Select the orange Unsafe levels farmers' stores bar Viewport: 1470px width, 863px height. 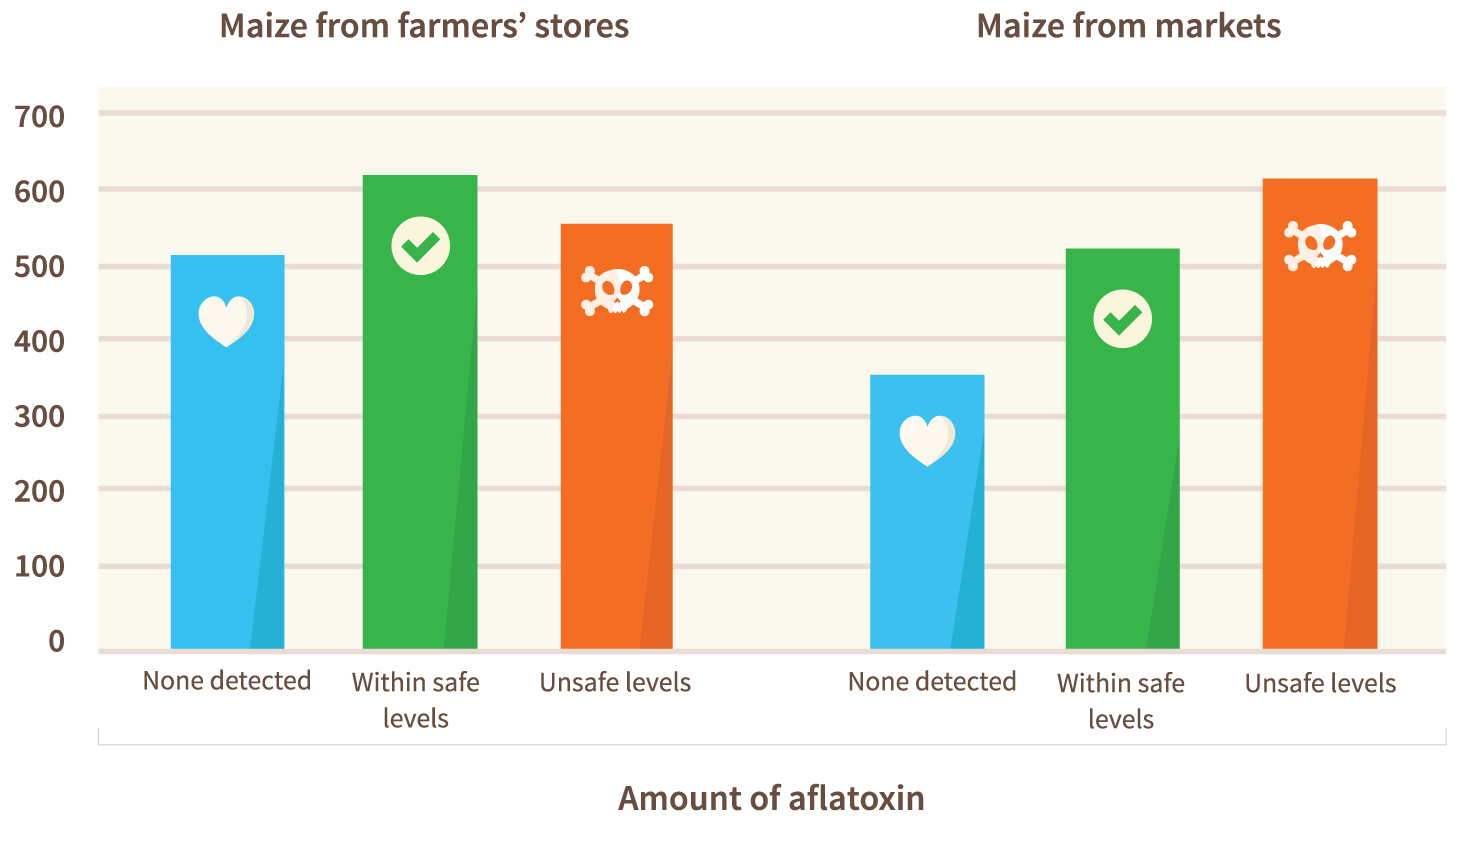coord(617,437)
